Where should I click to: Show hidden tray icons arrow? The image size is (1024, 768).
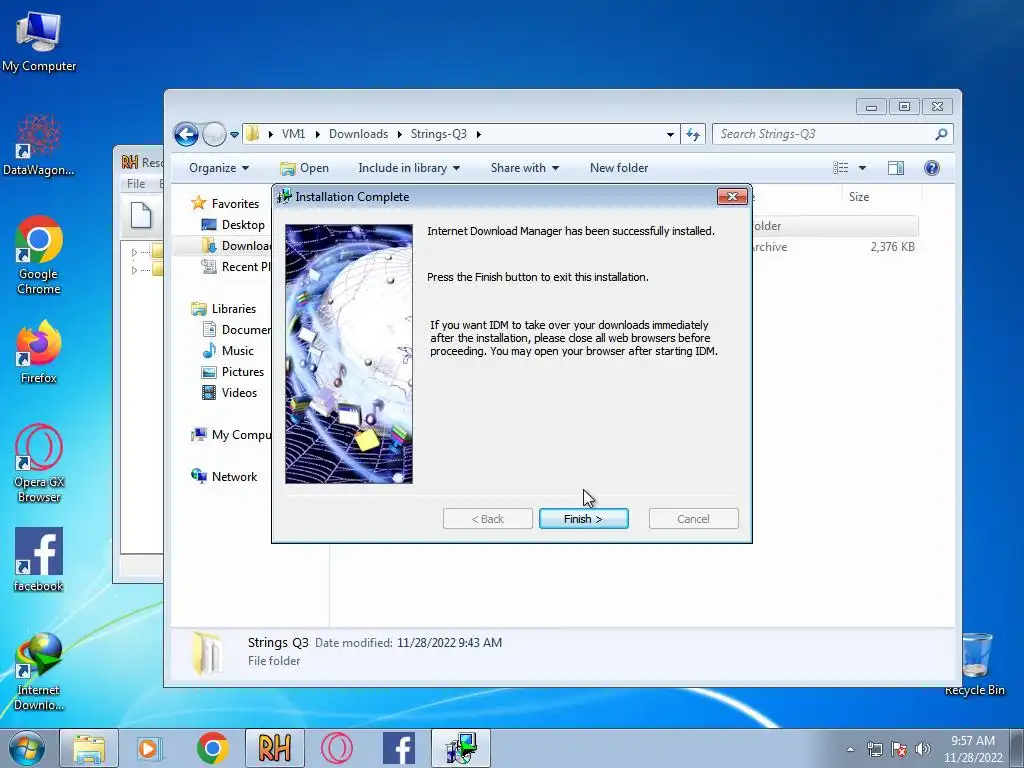pyautogui.click(x=850, y=749)
